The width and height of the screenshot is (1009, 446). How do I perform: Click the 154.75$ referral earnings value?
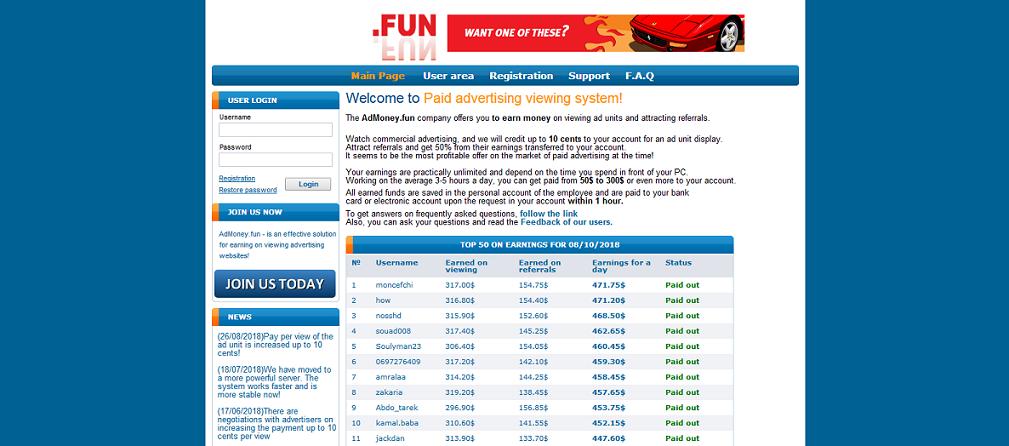(533, 285)
